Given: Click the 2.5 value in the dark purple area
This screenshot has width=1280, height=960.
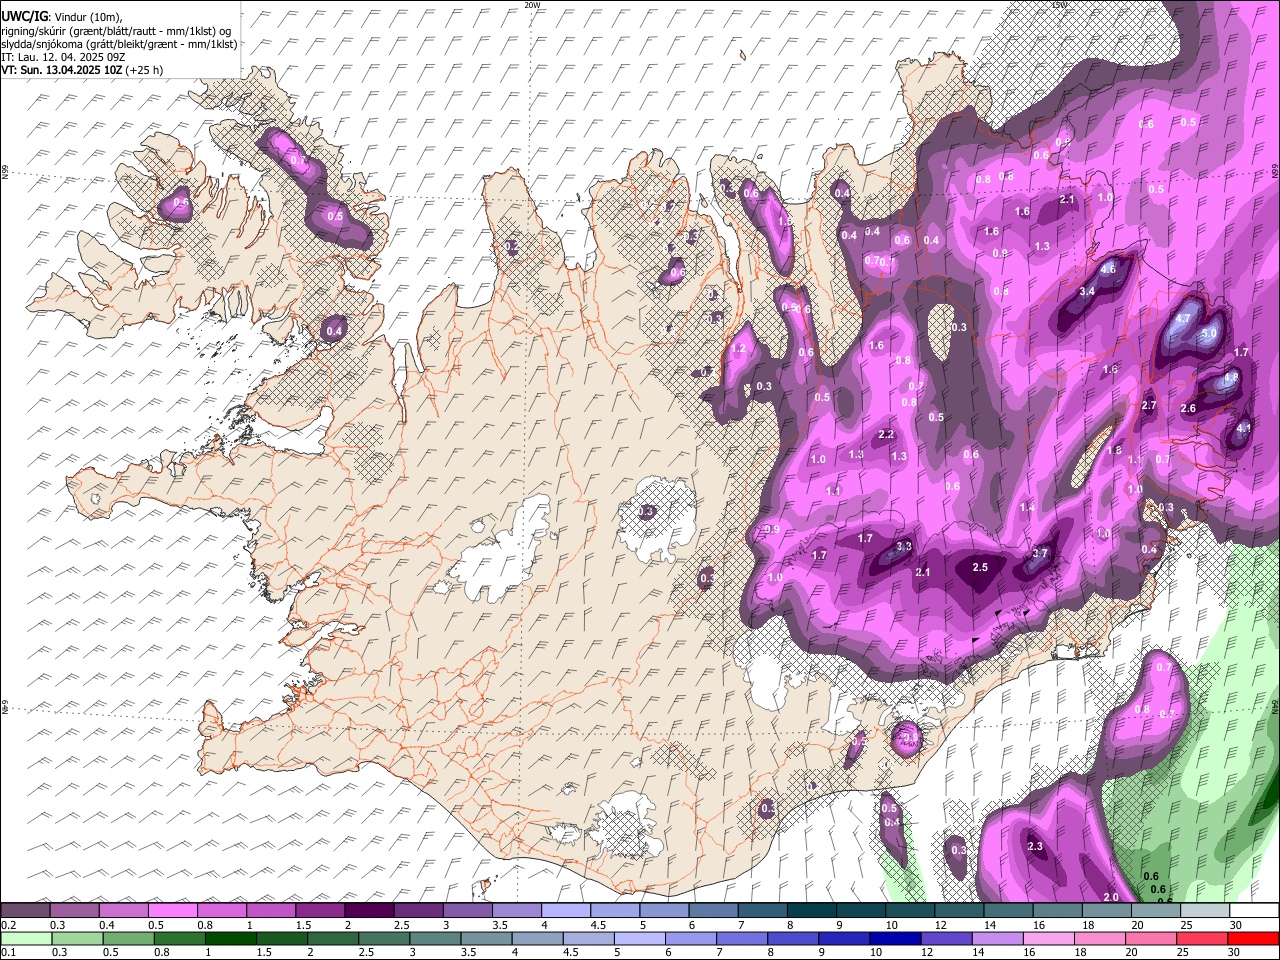Looking at the screenshot, I should coord(980,567).
